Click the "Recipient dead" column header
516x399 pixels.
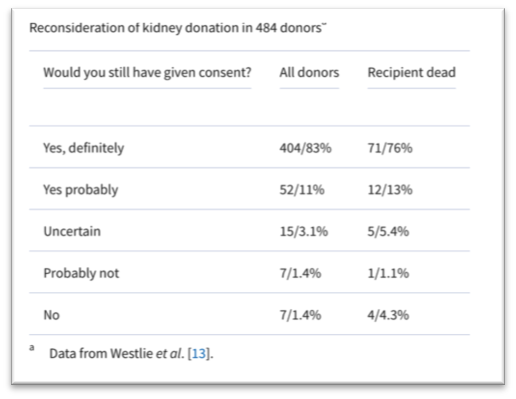click(411, 72)
